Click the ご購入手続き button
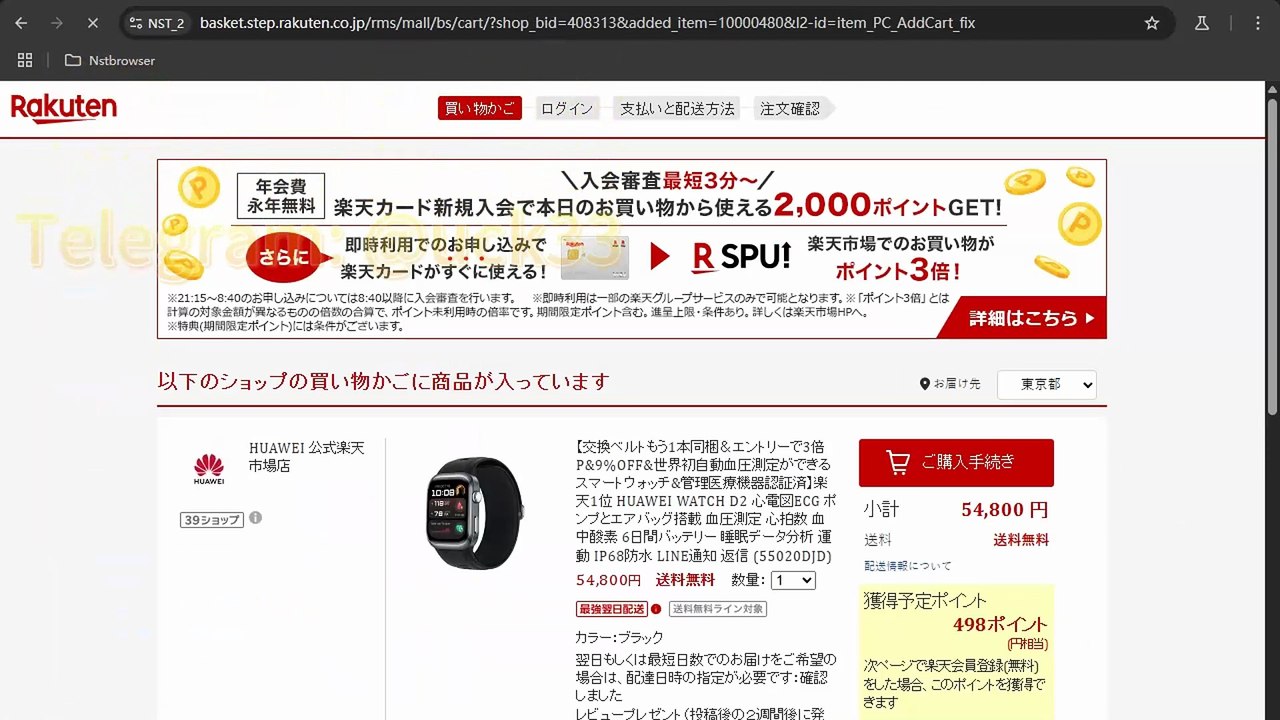1280x720 pixels. pos(956,462)
